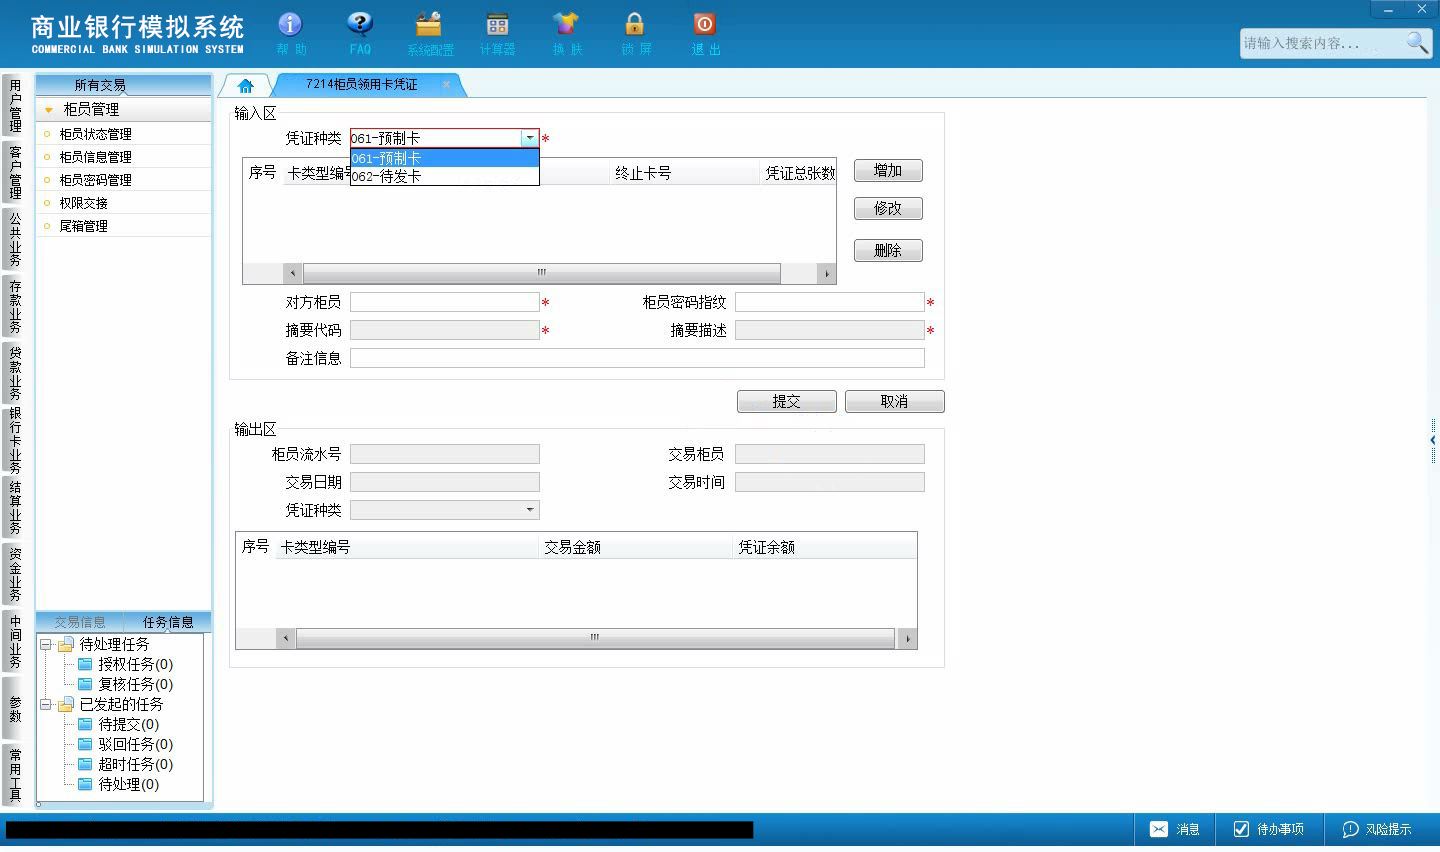Viewport: 1440px width, 852px height.
Task: Open 消息 messages in status bar
Action: (1175, 829)
